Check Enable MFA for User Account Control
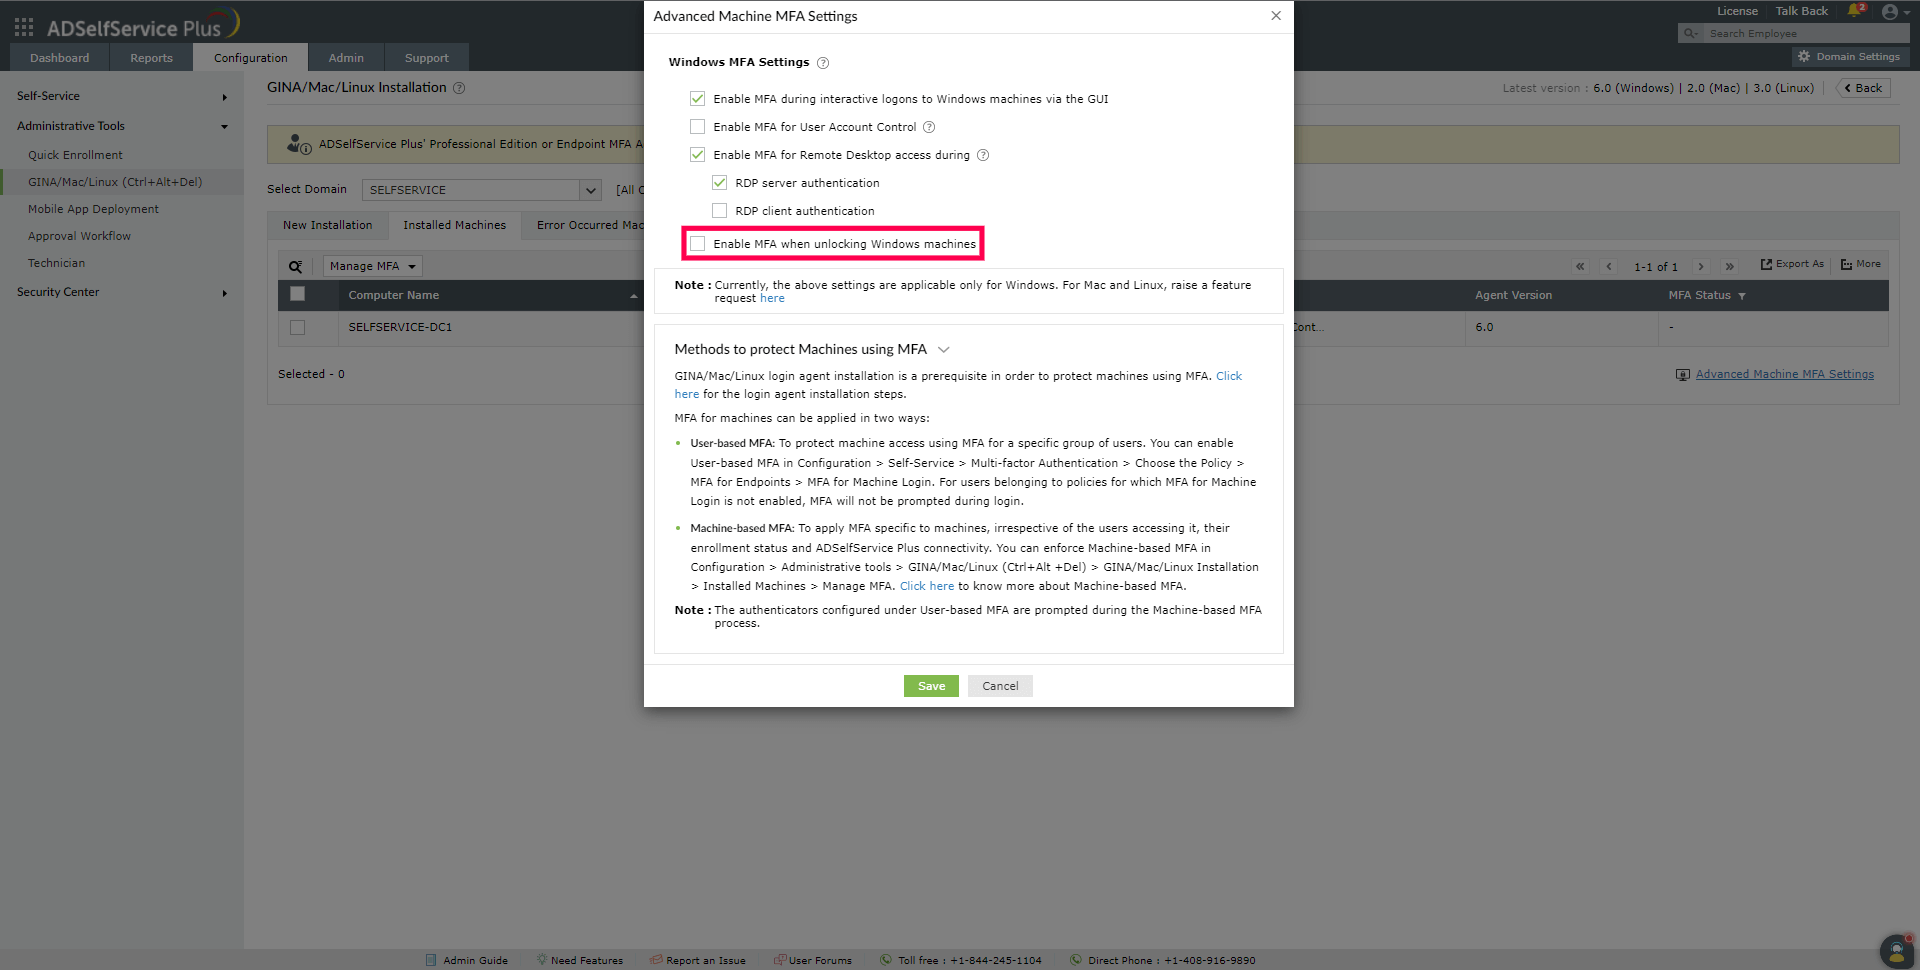The image size is (1920, 970). [698, 127]
